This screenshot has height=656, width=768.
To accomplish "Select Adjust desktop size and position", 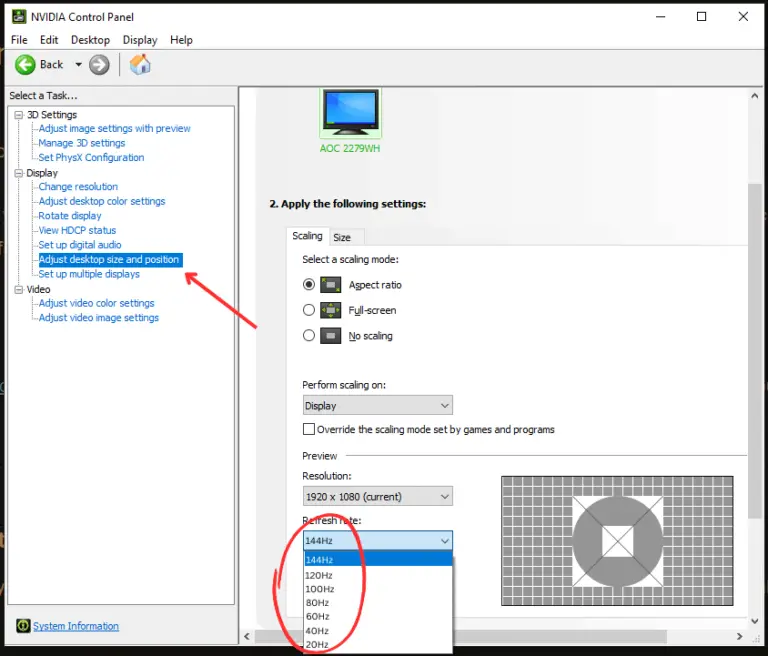I will (110, 260).
